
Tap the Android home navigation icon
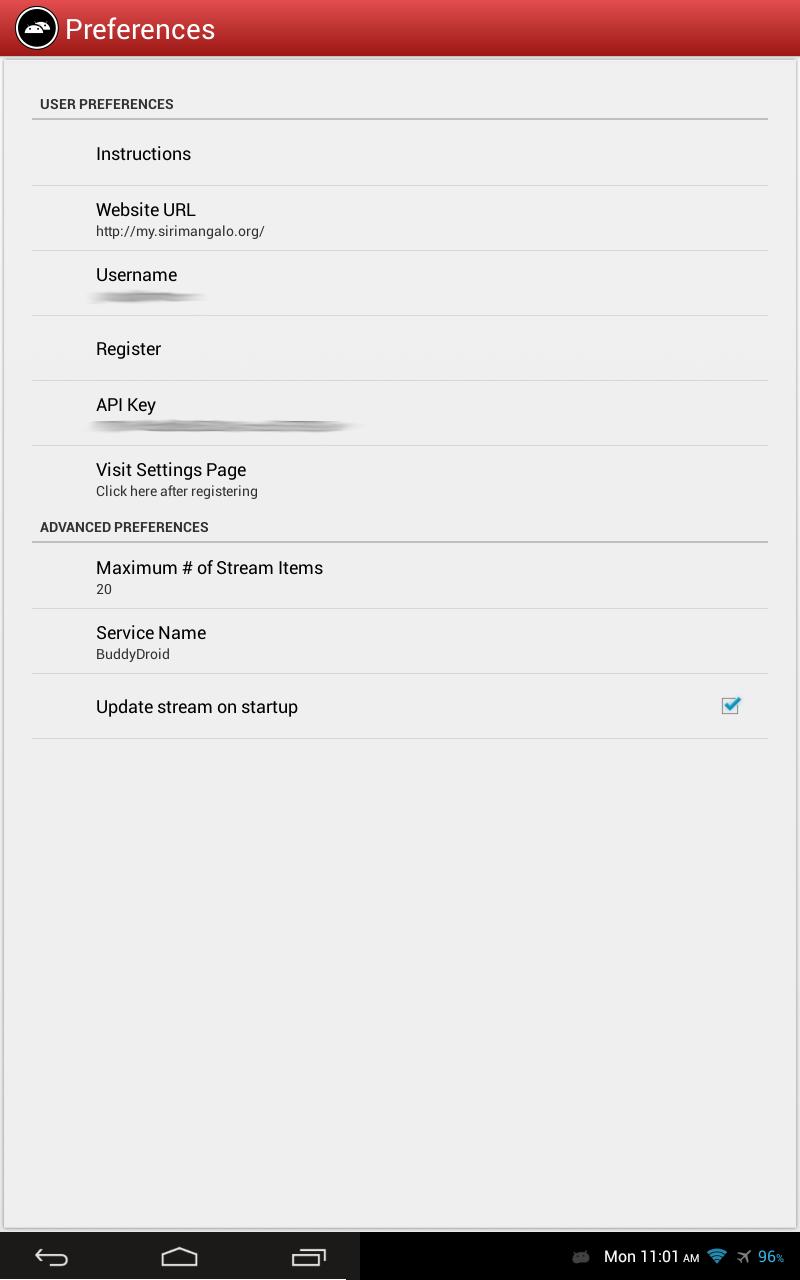point(180,1257)
